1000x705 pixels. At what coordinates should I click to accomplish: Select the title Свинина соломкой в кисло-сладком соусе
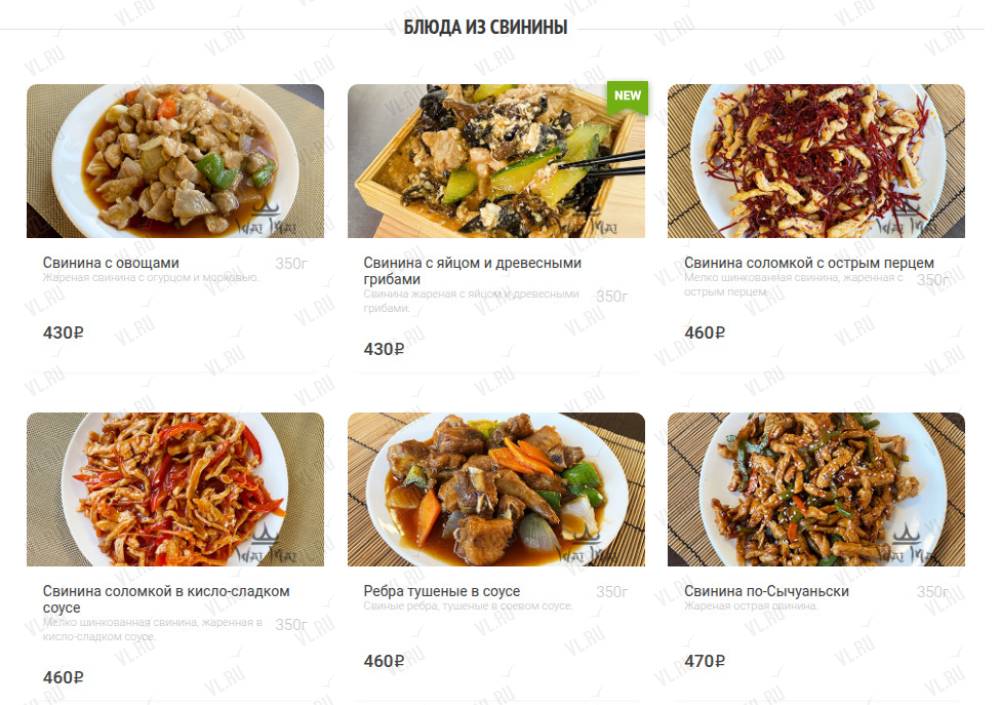pyautogui.click(x=166, y=599)
